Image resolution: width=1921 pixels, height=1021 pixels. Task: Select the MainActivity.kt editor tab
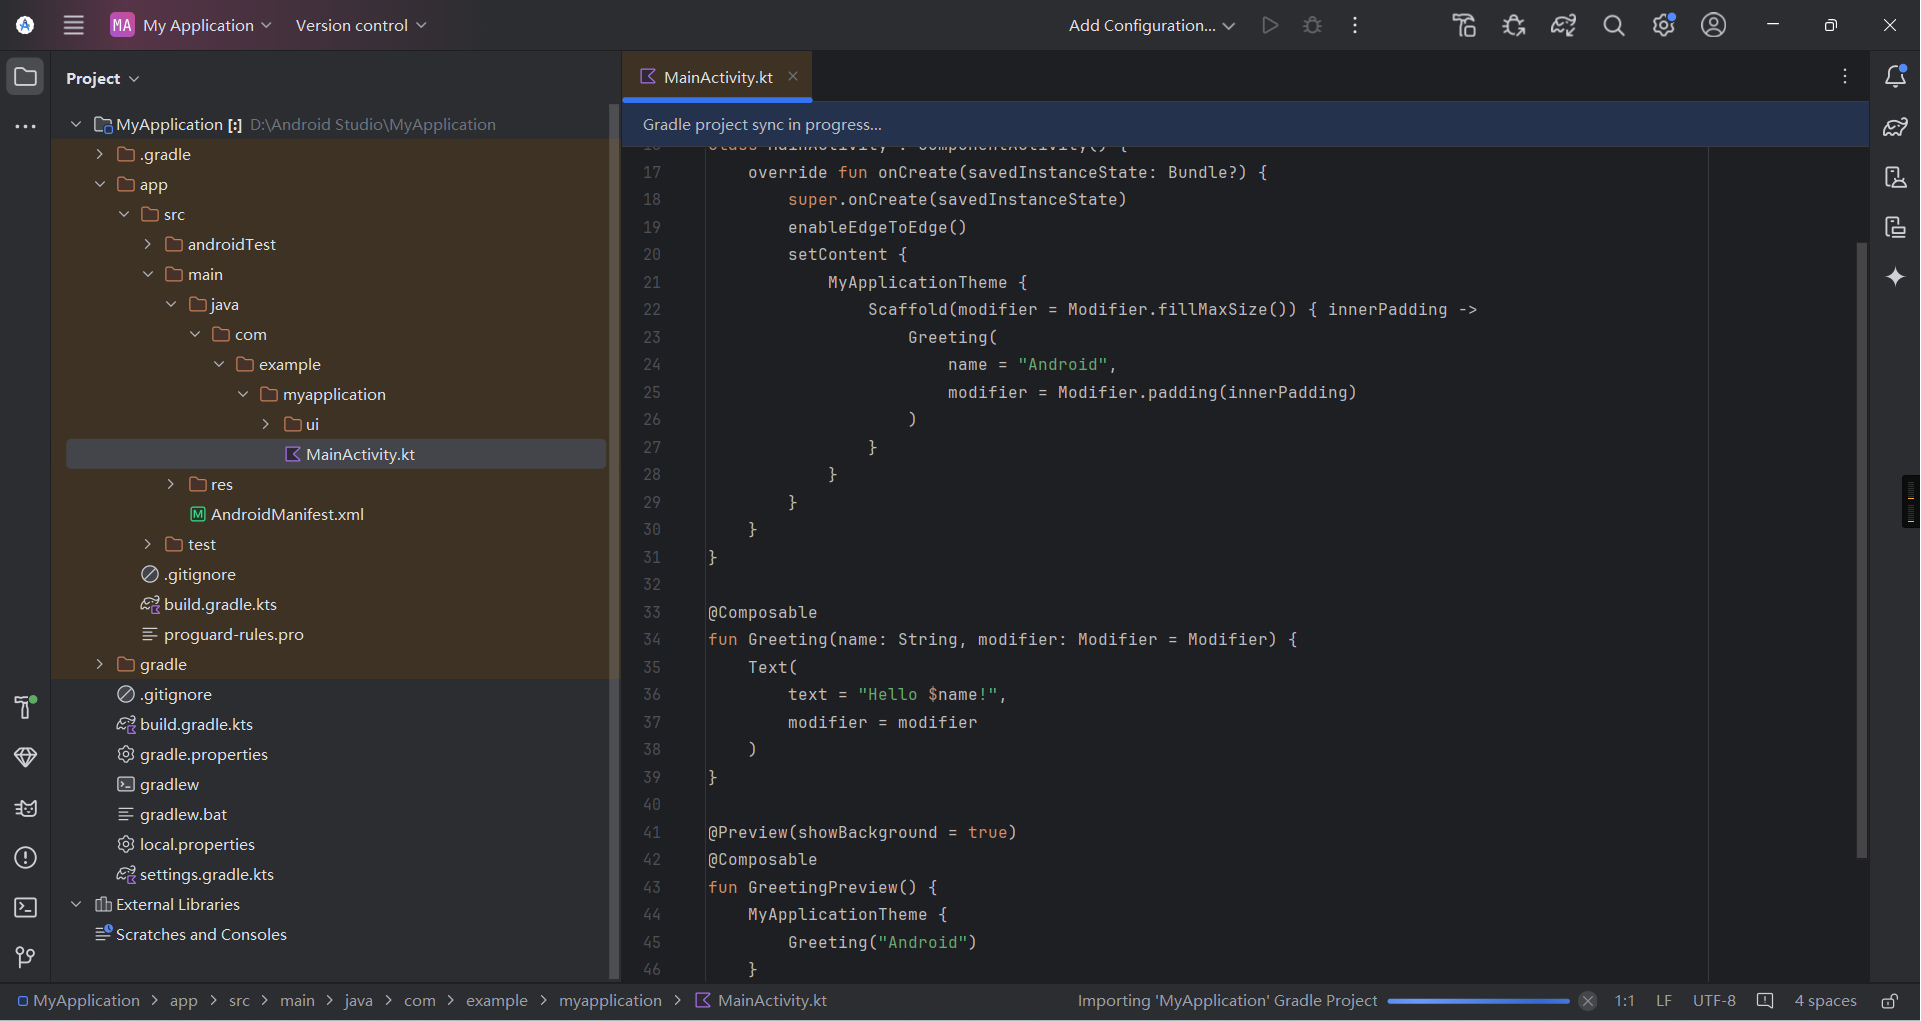717,77
